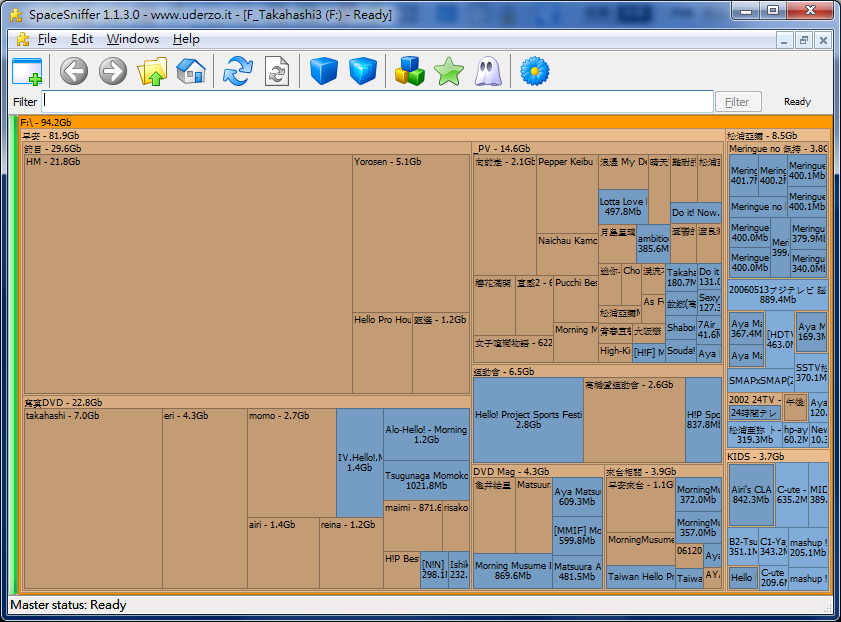Select the Taiwan Hello Pr file block
This screenshot has height=622, width=841.
click(x=641, y=576)
